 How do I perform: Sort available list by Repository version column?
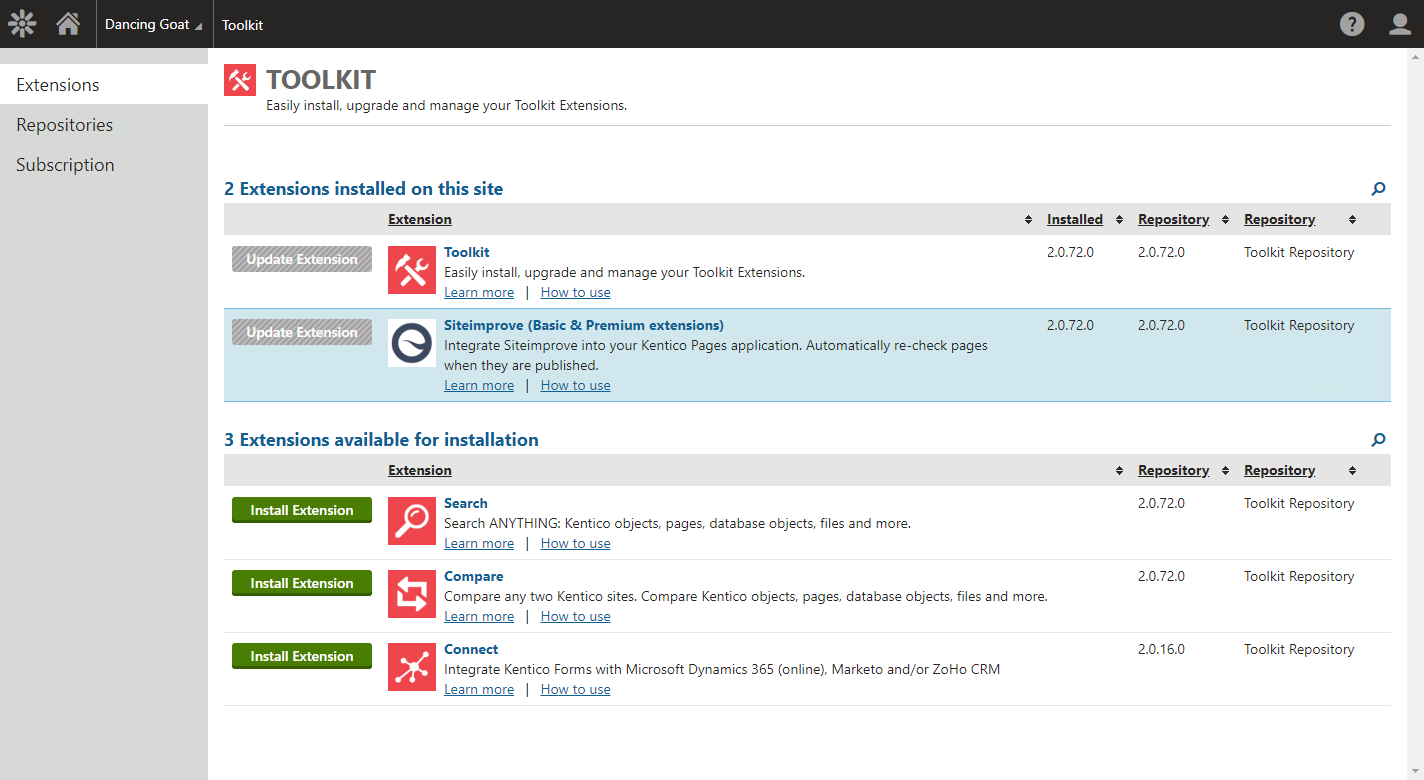1174,470
